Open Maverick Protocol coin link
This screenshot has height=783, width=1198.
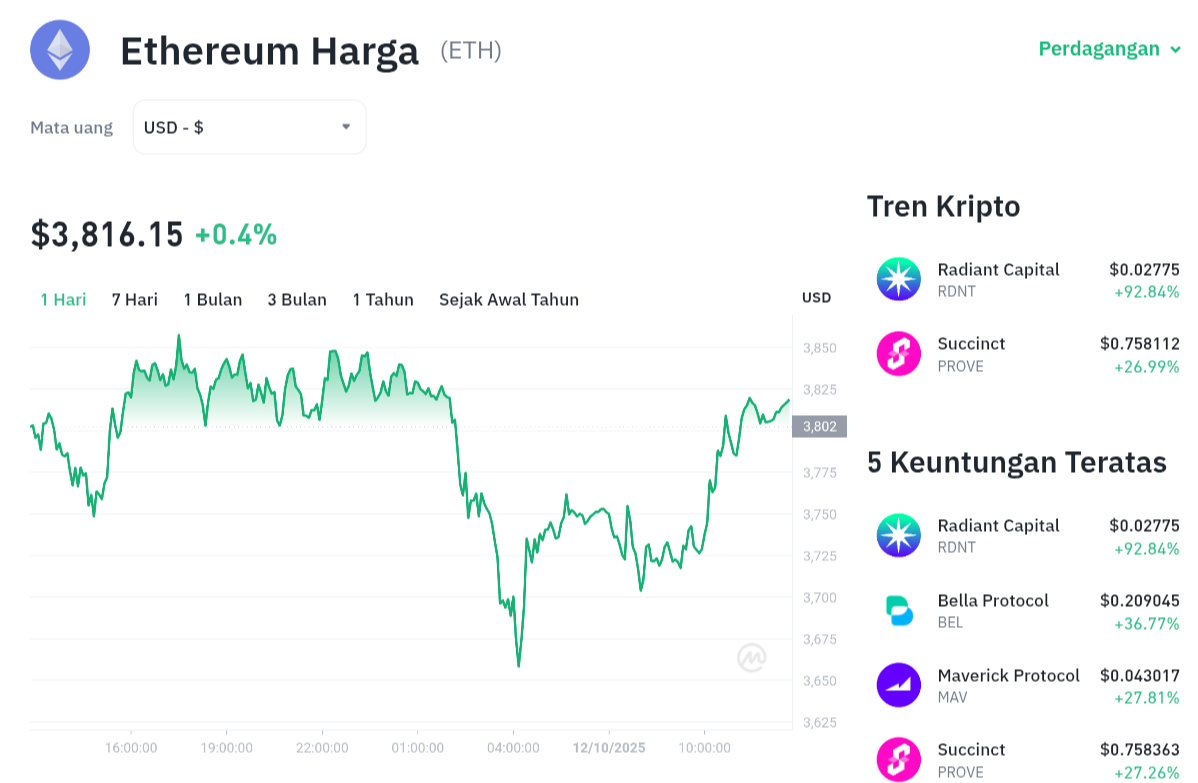click(1008, 676)
